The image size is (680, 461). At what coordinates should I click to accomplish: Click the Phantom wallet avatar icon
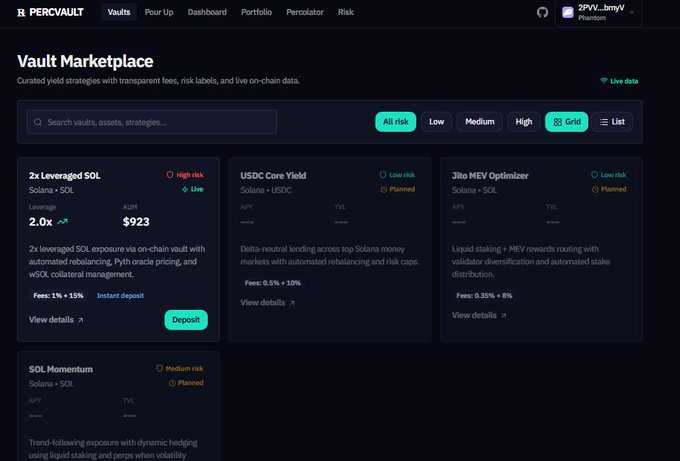coord(568,12)
